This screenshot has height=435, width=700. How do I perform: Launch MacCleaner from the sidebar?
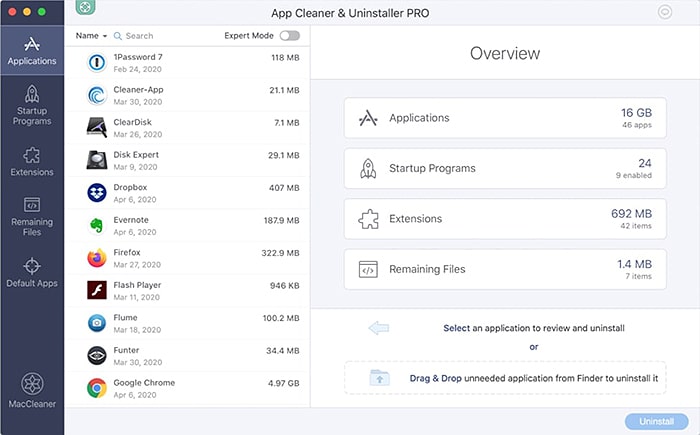tap(32, 390)
